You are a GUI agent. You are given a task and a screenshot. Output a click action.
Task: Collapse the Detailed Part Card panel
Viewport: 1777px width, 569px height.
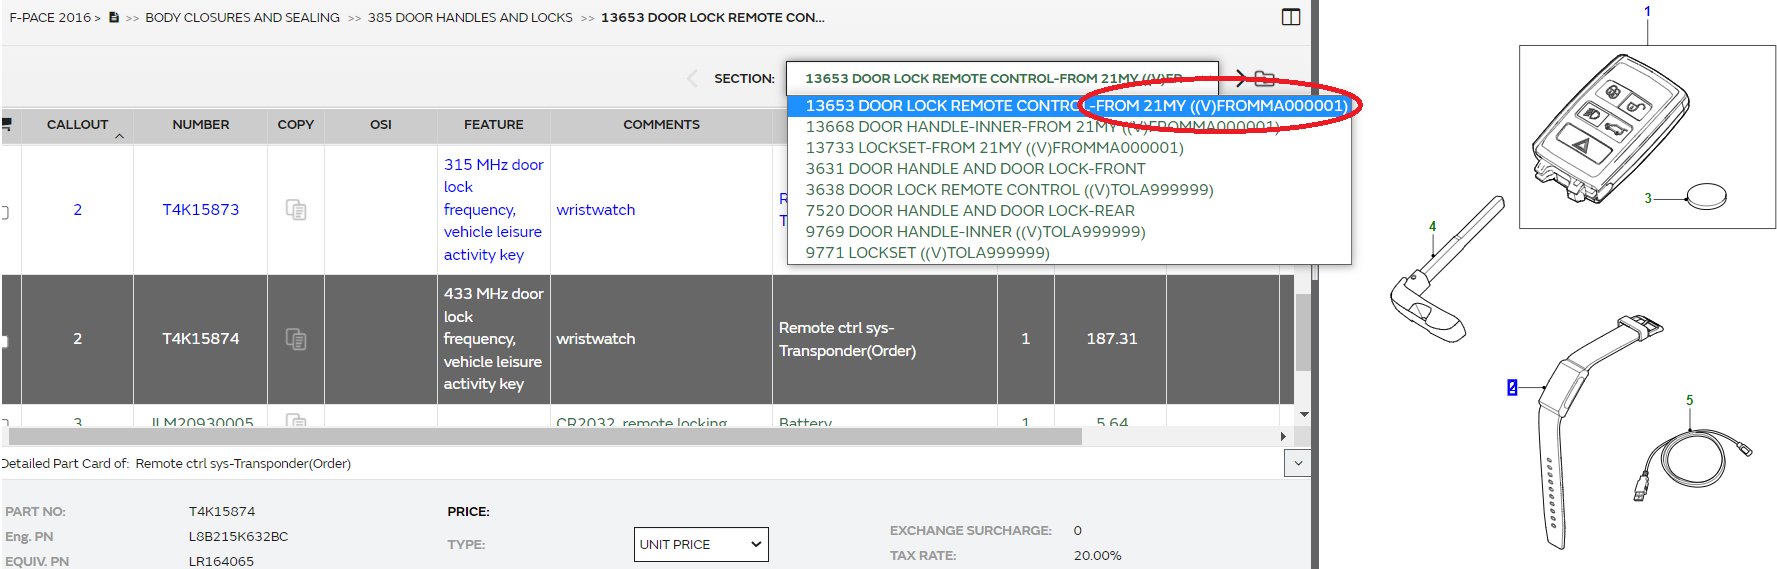1297,463
